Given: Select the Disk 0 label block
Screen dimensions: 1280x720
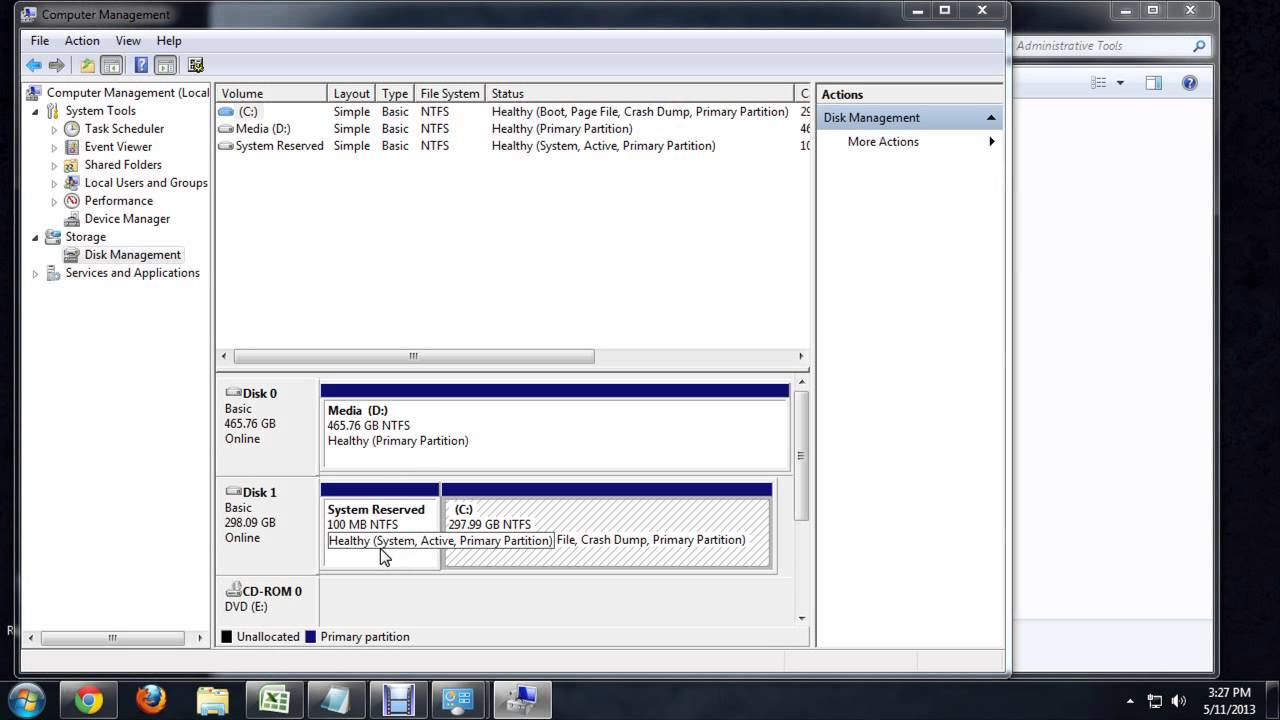Looking at the screenshot, I should tap(268, 427).
